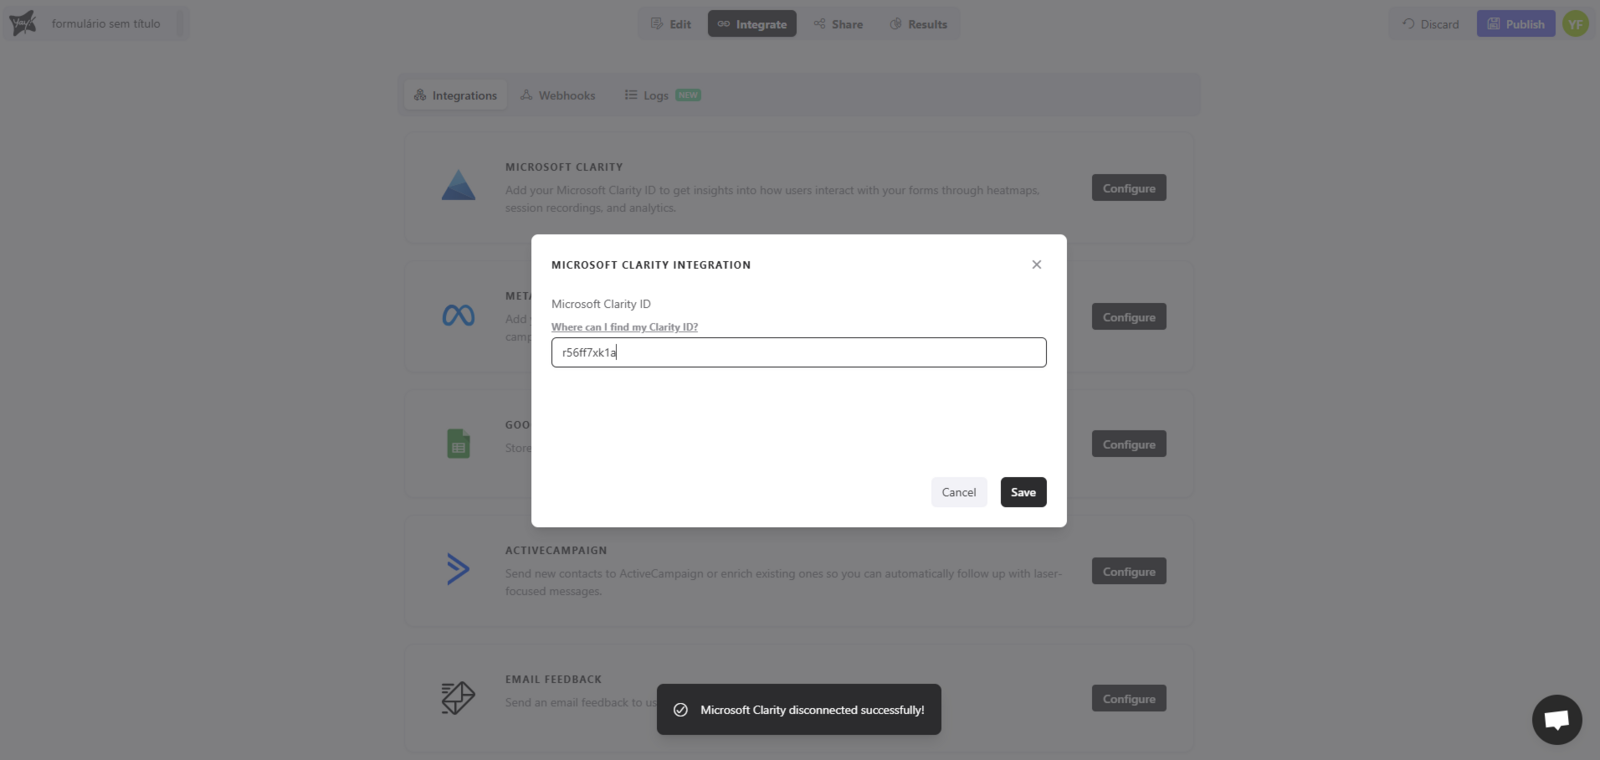Screen dimensions: 1600x760
Task: Click the ActiveCampaign arrow logo icon
Action: pyautogui.click(x=458, y=569)
